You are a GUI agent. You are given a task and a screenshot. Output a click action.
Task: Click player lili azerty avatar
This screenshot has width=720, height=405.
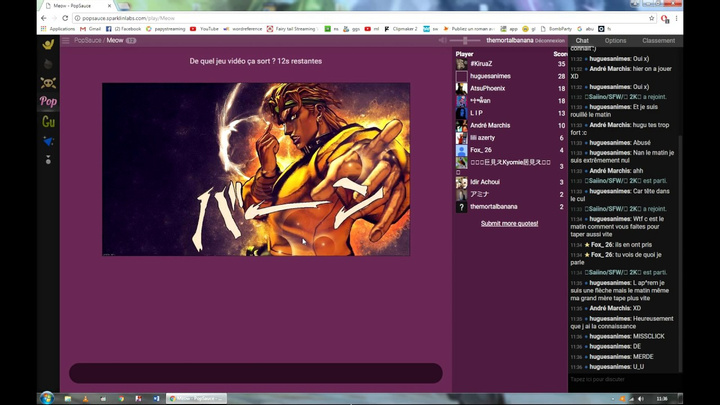coord(461,138)
